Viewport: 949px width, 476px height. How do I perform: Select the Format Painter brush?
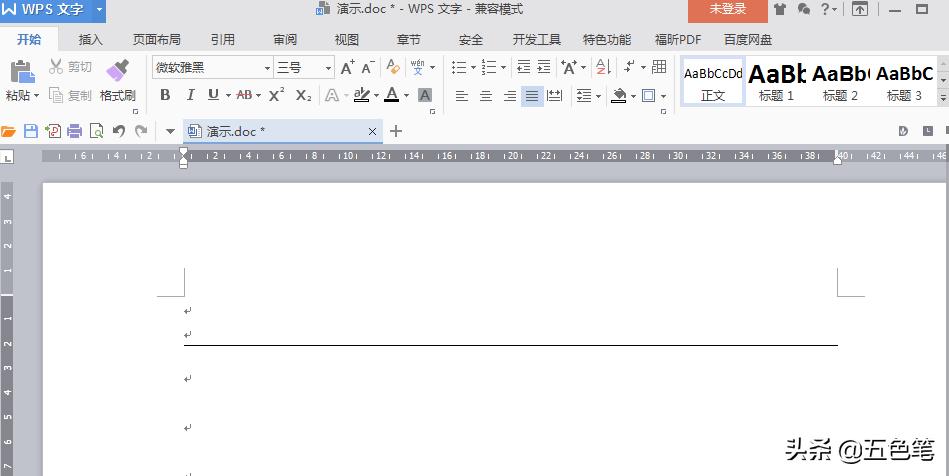click(117, 71)
